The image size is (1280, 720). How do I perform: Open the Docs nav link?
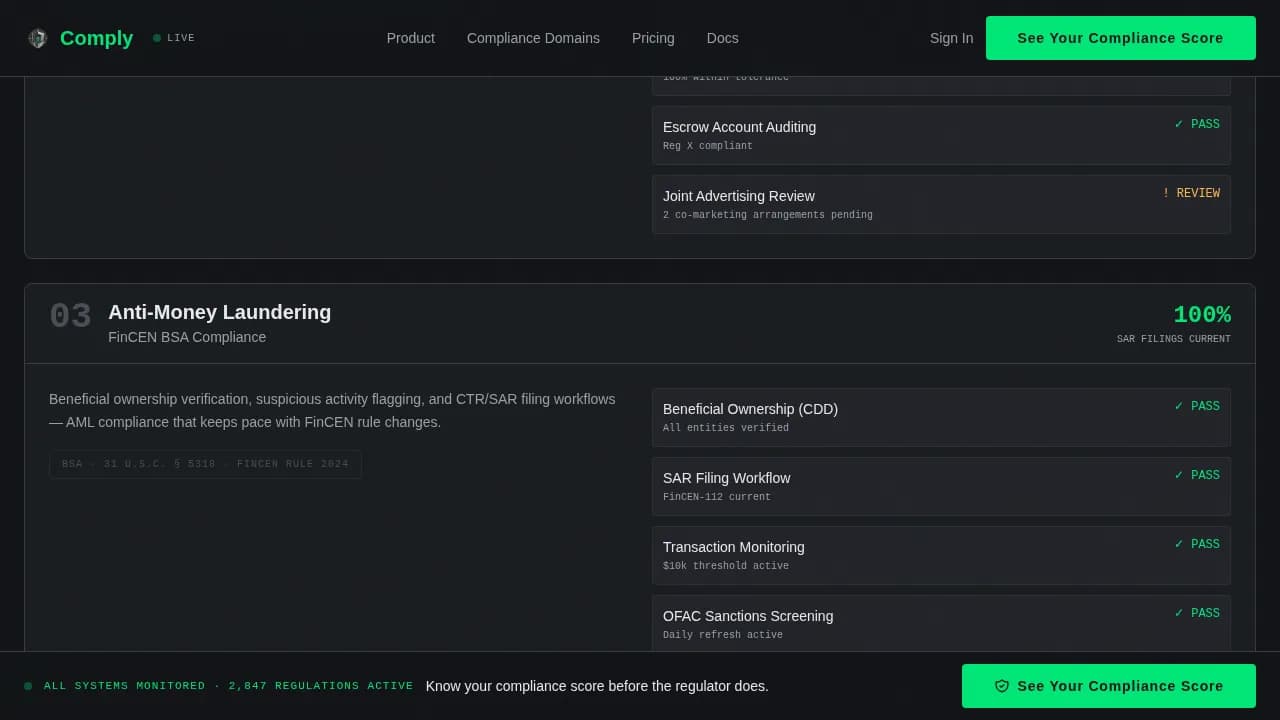click(722, 38)
